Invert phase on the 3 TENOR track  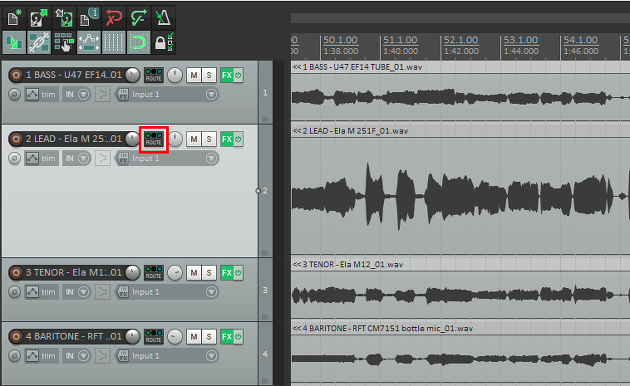click(14, 292)
